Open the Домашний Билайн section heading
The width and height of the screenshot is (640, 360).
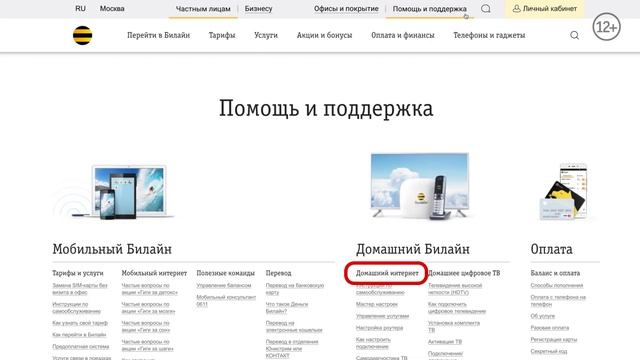coord(413,249)
